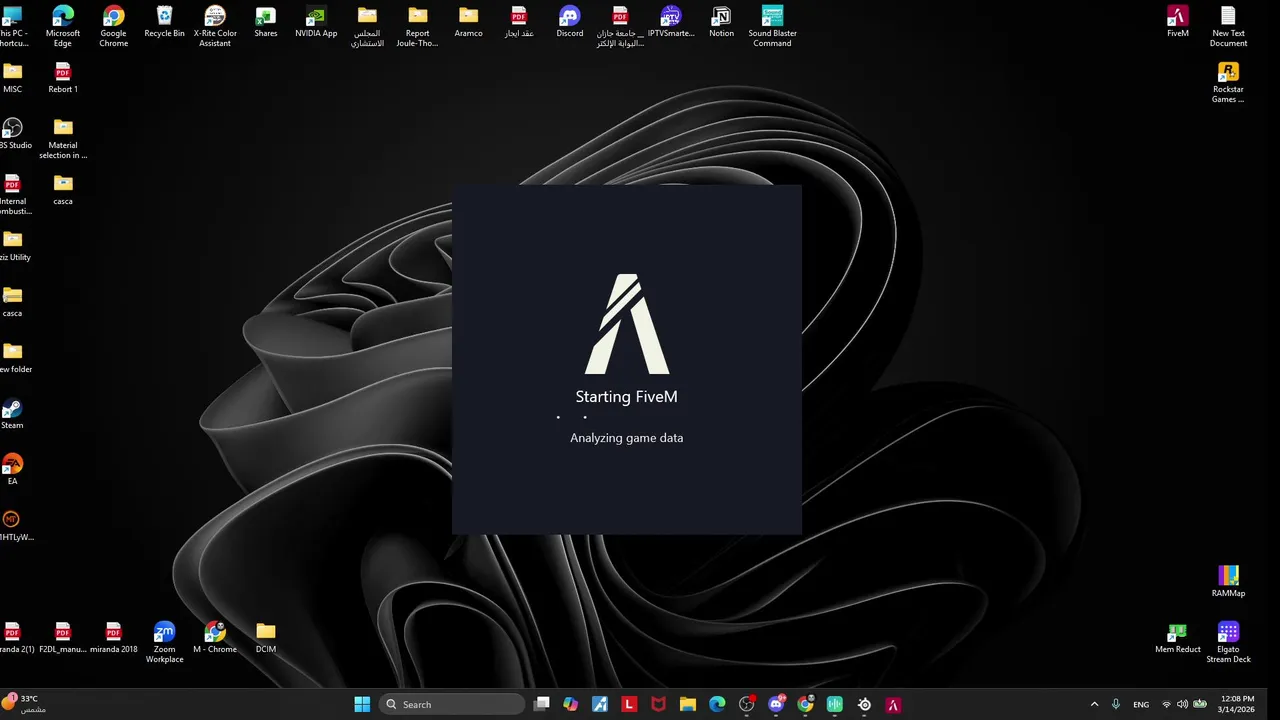Open the X-Rite Color Assistant shortcut
This screenshot has width=1280, height=720.
point(215,26)
